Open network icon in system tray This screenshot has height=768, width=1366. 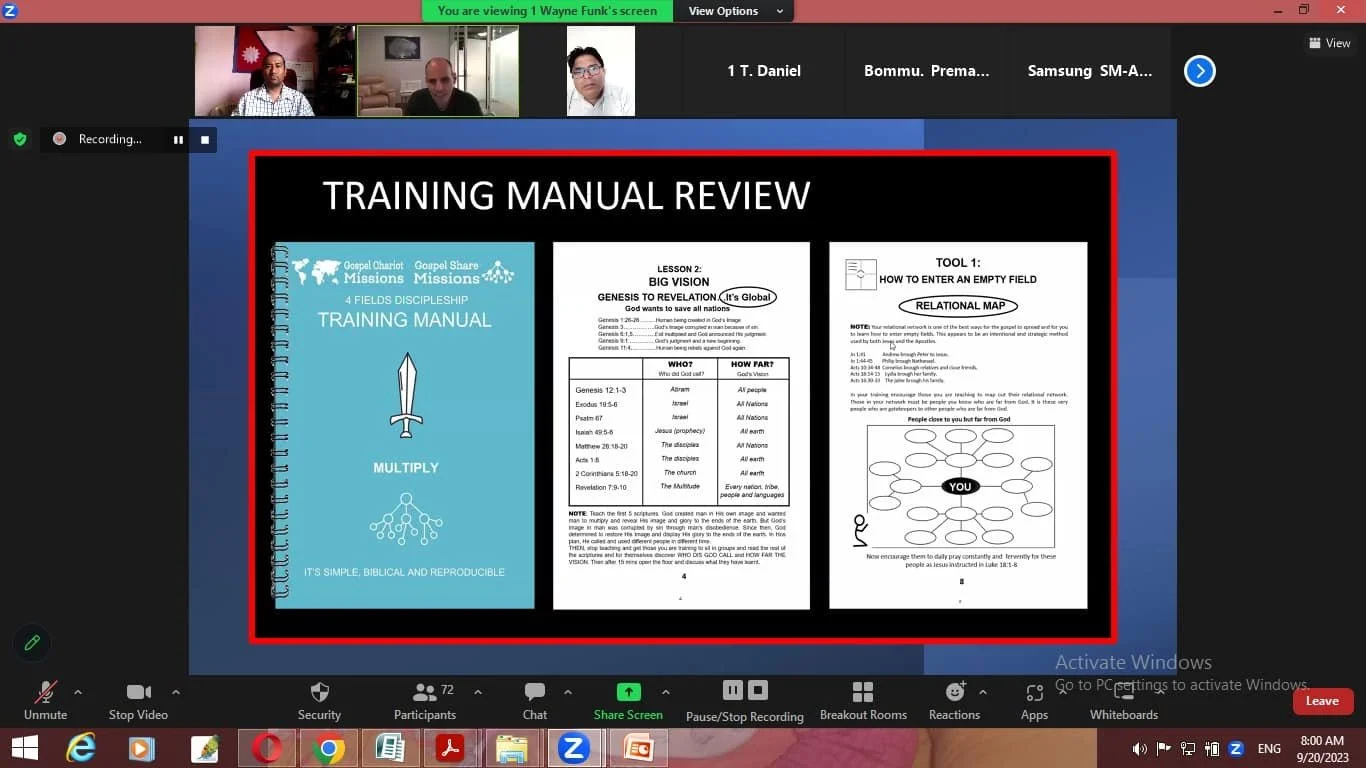pyautogui.click(x=1188, y=748)
